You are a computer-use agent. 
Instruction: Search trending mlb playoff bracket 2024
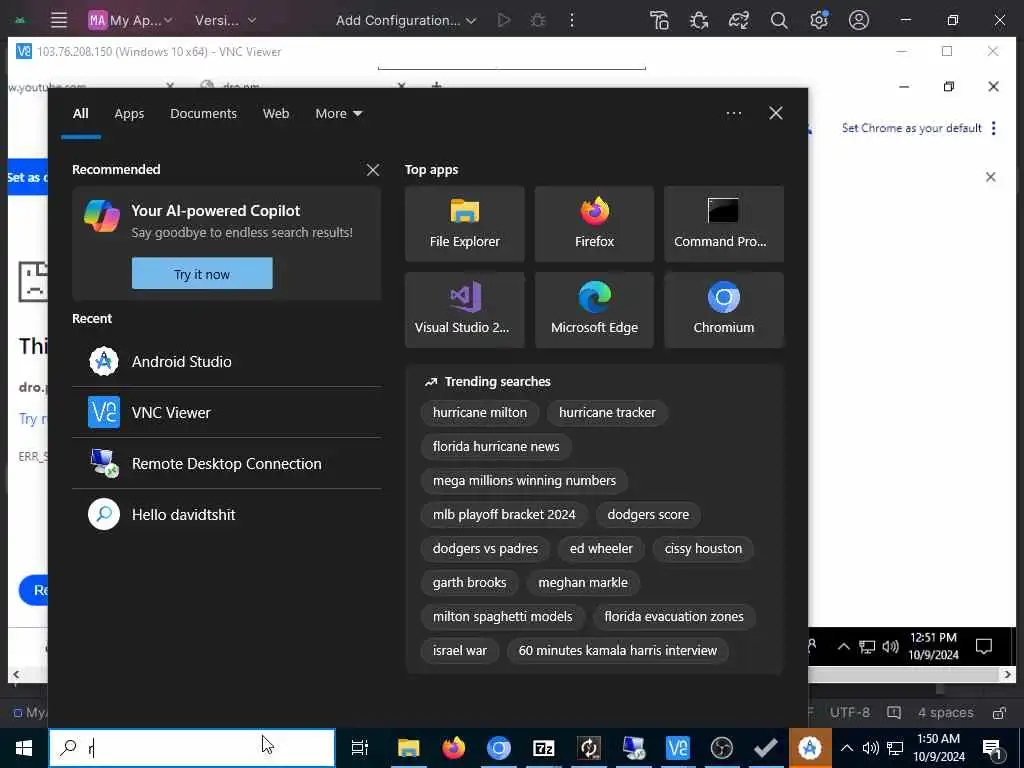[x=504, y=515]
